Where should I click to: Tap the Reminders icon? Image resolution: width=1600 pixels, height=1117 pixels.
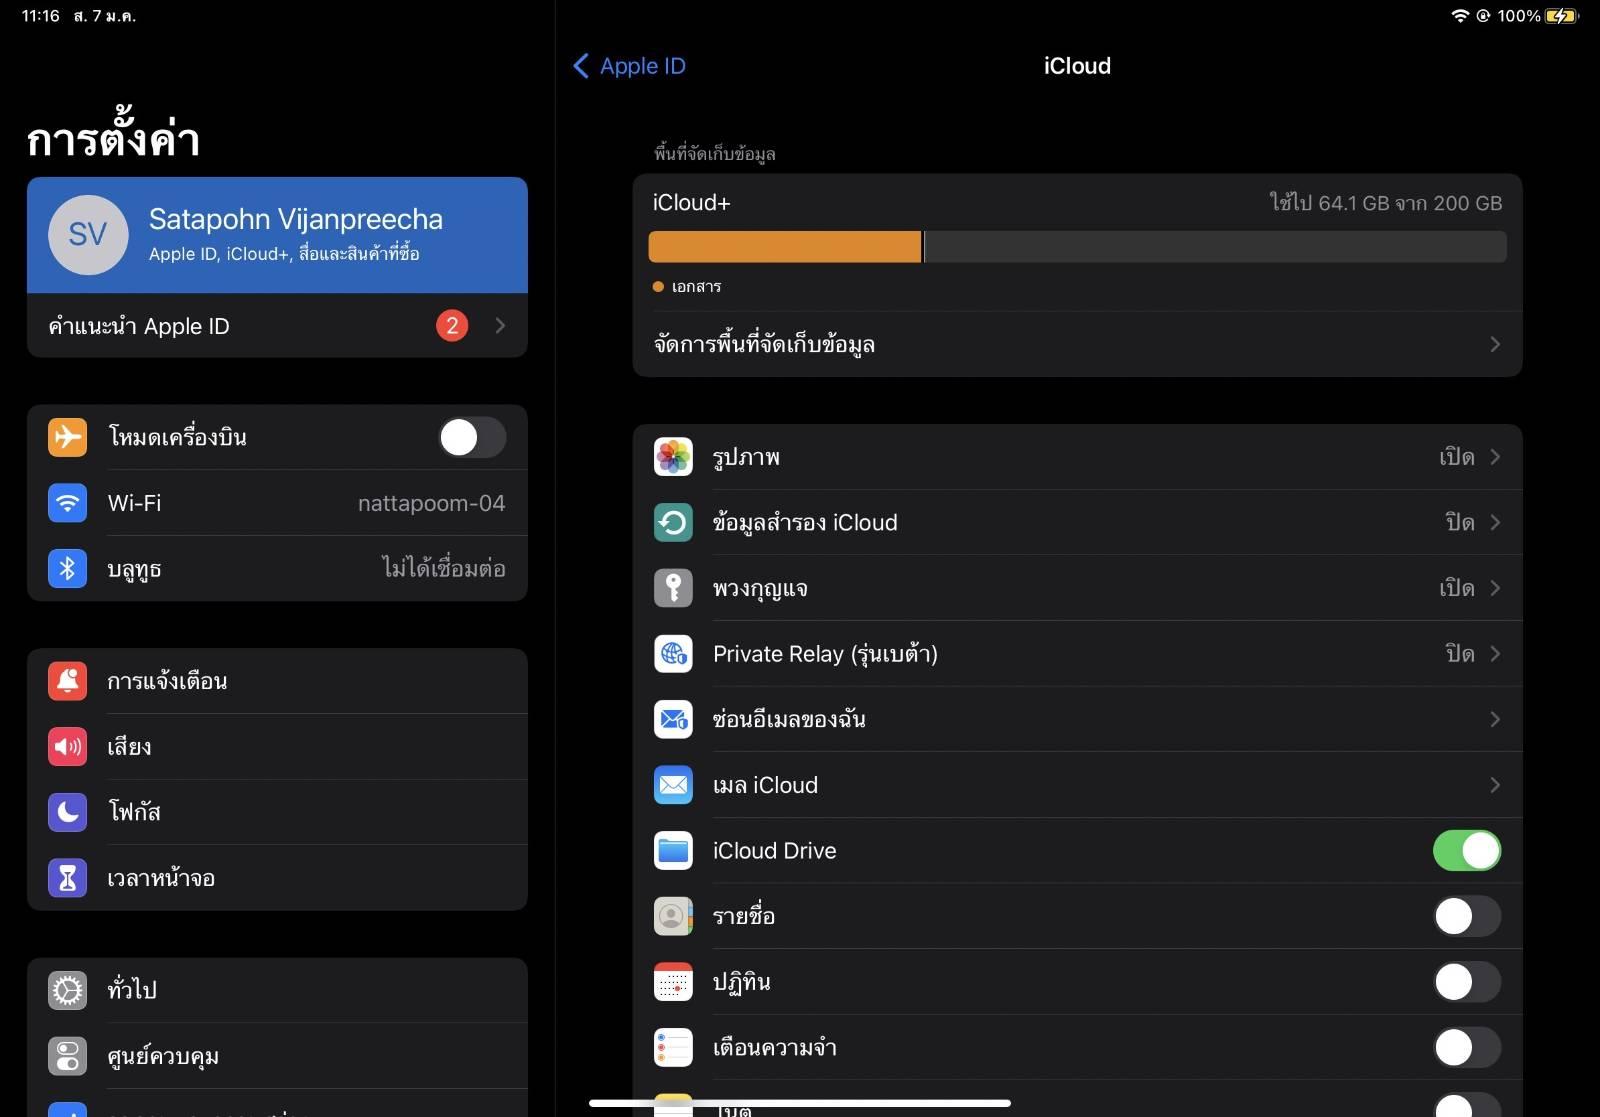tap(673, 1048)
